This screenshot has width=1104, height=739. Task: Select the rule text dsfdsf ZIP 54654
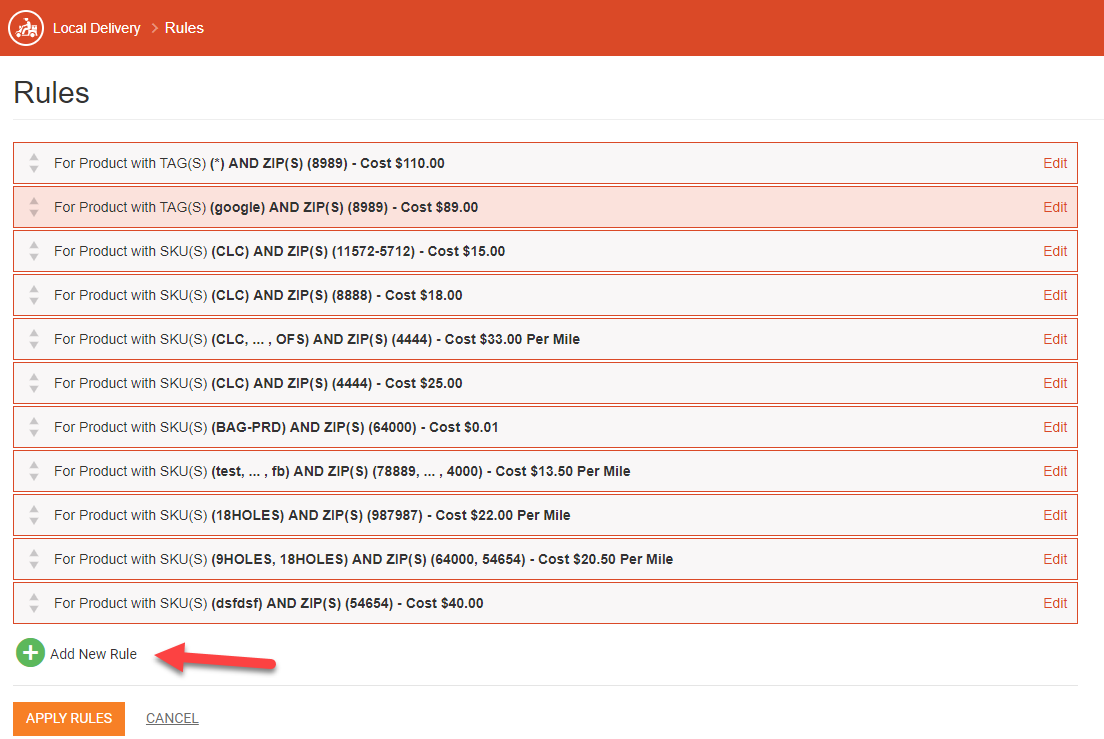pos(269,603)
